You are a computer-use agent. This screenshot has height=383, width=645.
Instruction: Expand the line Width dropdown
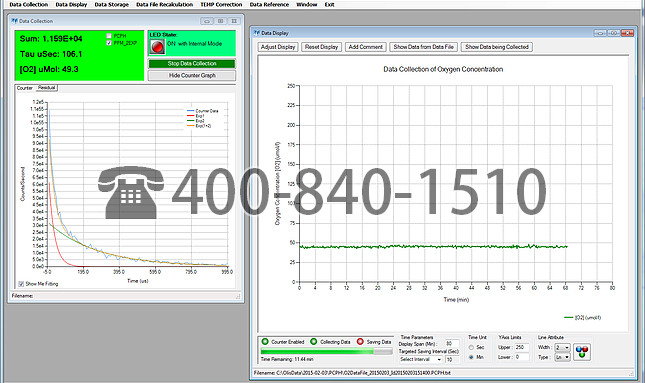click(562, 348)
